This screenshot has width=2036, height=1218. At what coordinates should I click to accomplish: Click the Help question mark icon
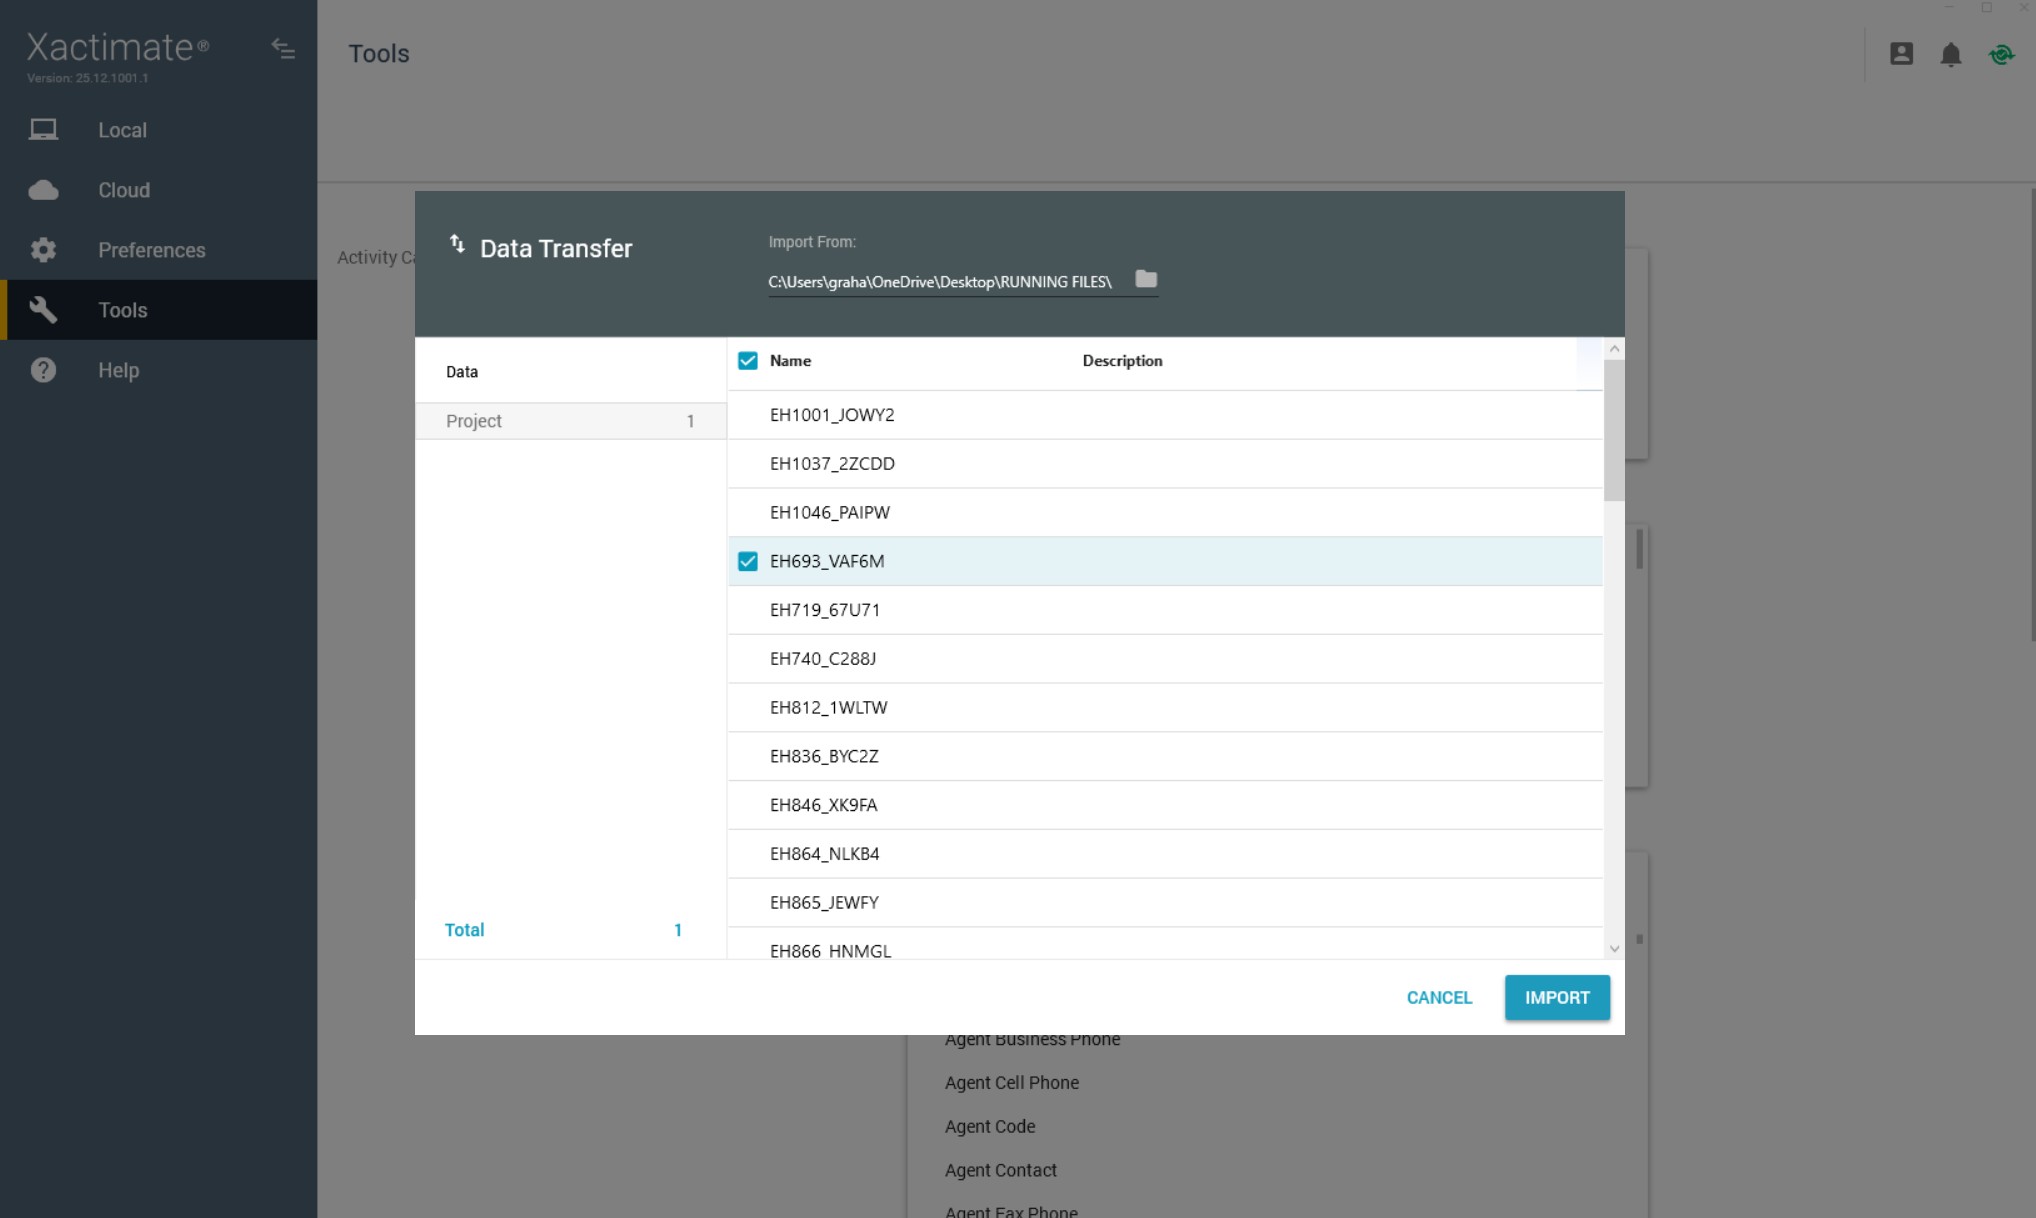click(x=43, y=370)
